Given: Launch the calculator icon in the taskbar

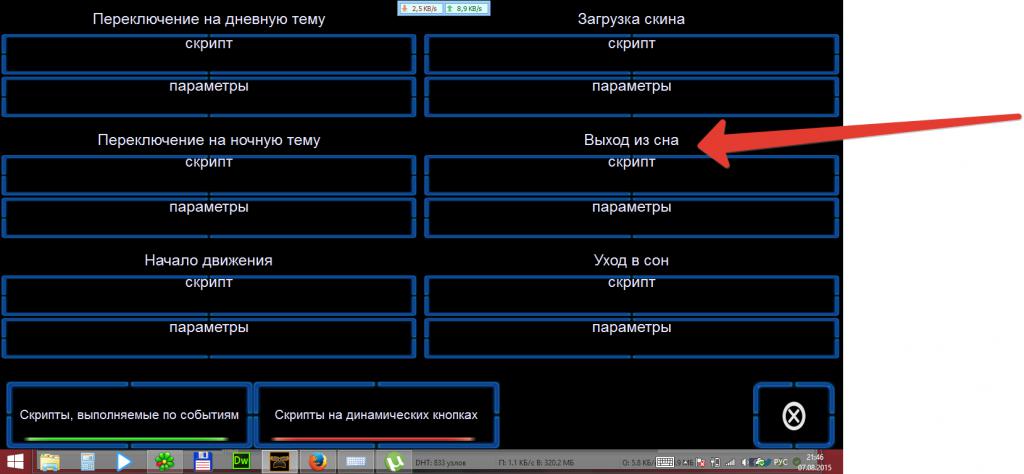Looking at the screenshot, I should coord(88,462).
